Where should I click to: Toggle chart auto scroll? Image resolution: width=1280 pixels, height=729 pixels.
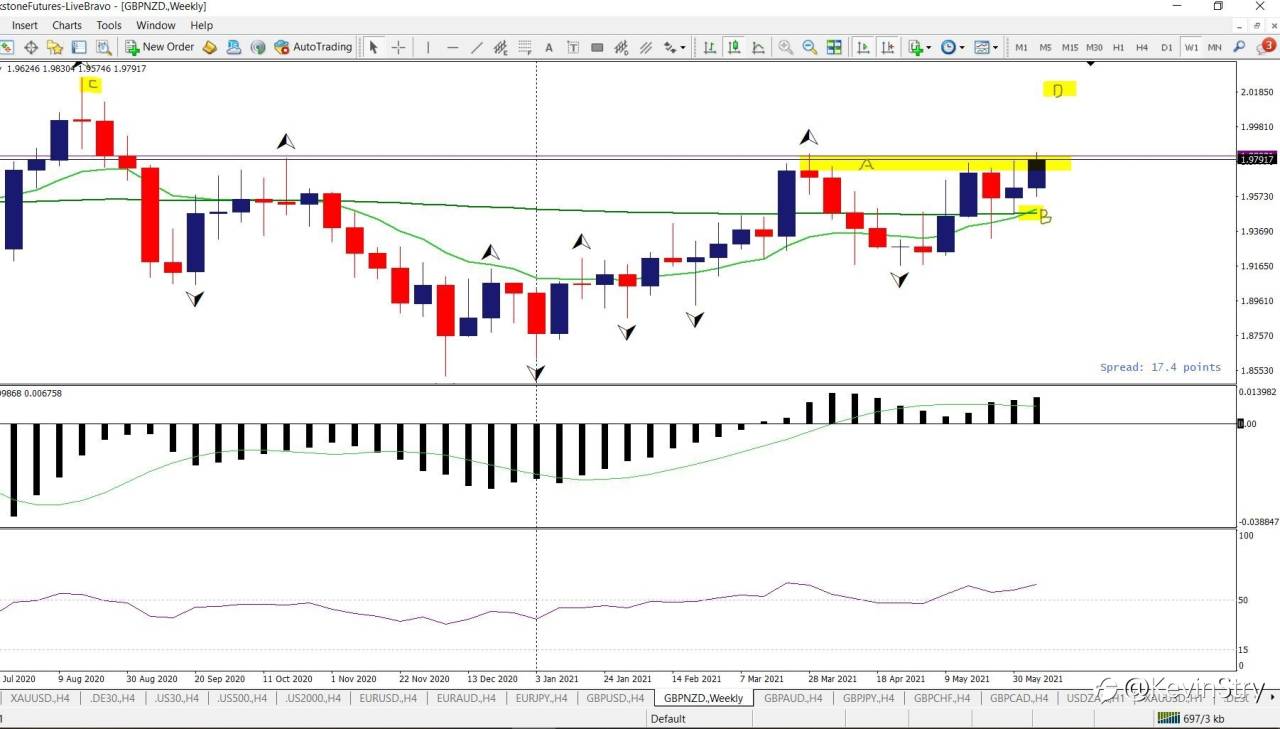863,47
